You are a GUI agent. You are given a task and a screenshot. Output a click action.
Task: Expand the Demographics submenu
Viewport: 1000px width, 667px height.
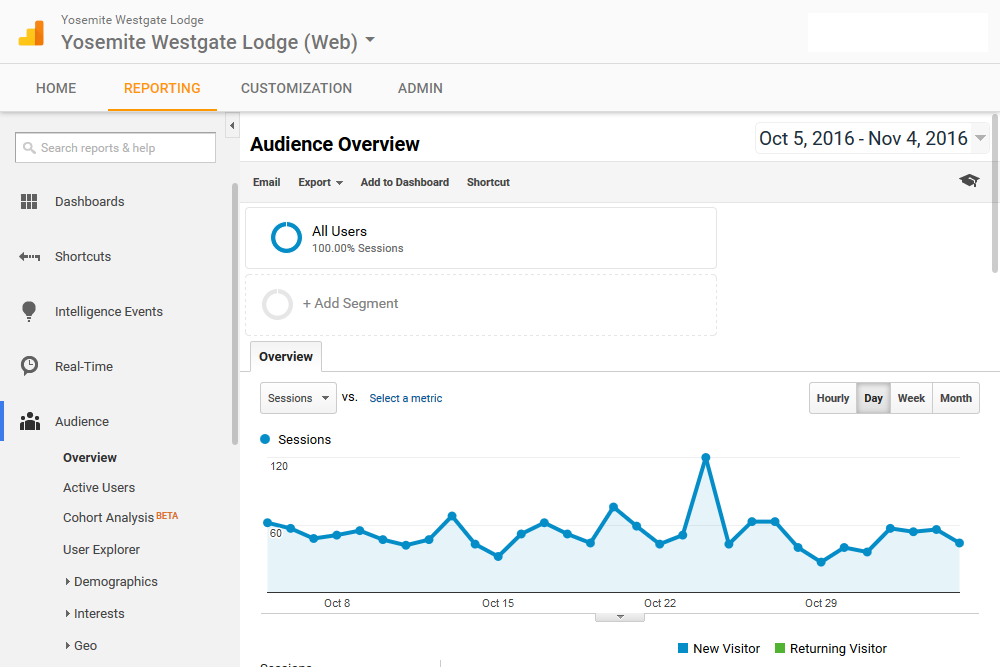(x=68, y=582)
